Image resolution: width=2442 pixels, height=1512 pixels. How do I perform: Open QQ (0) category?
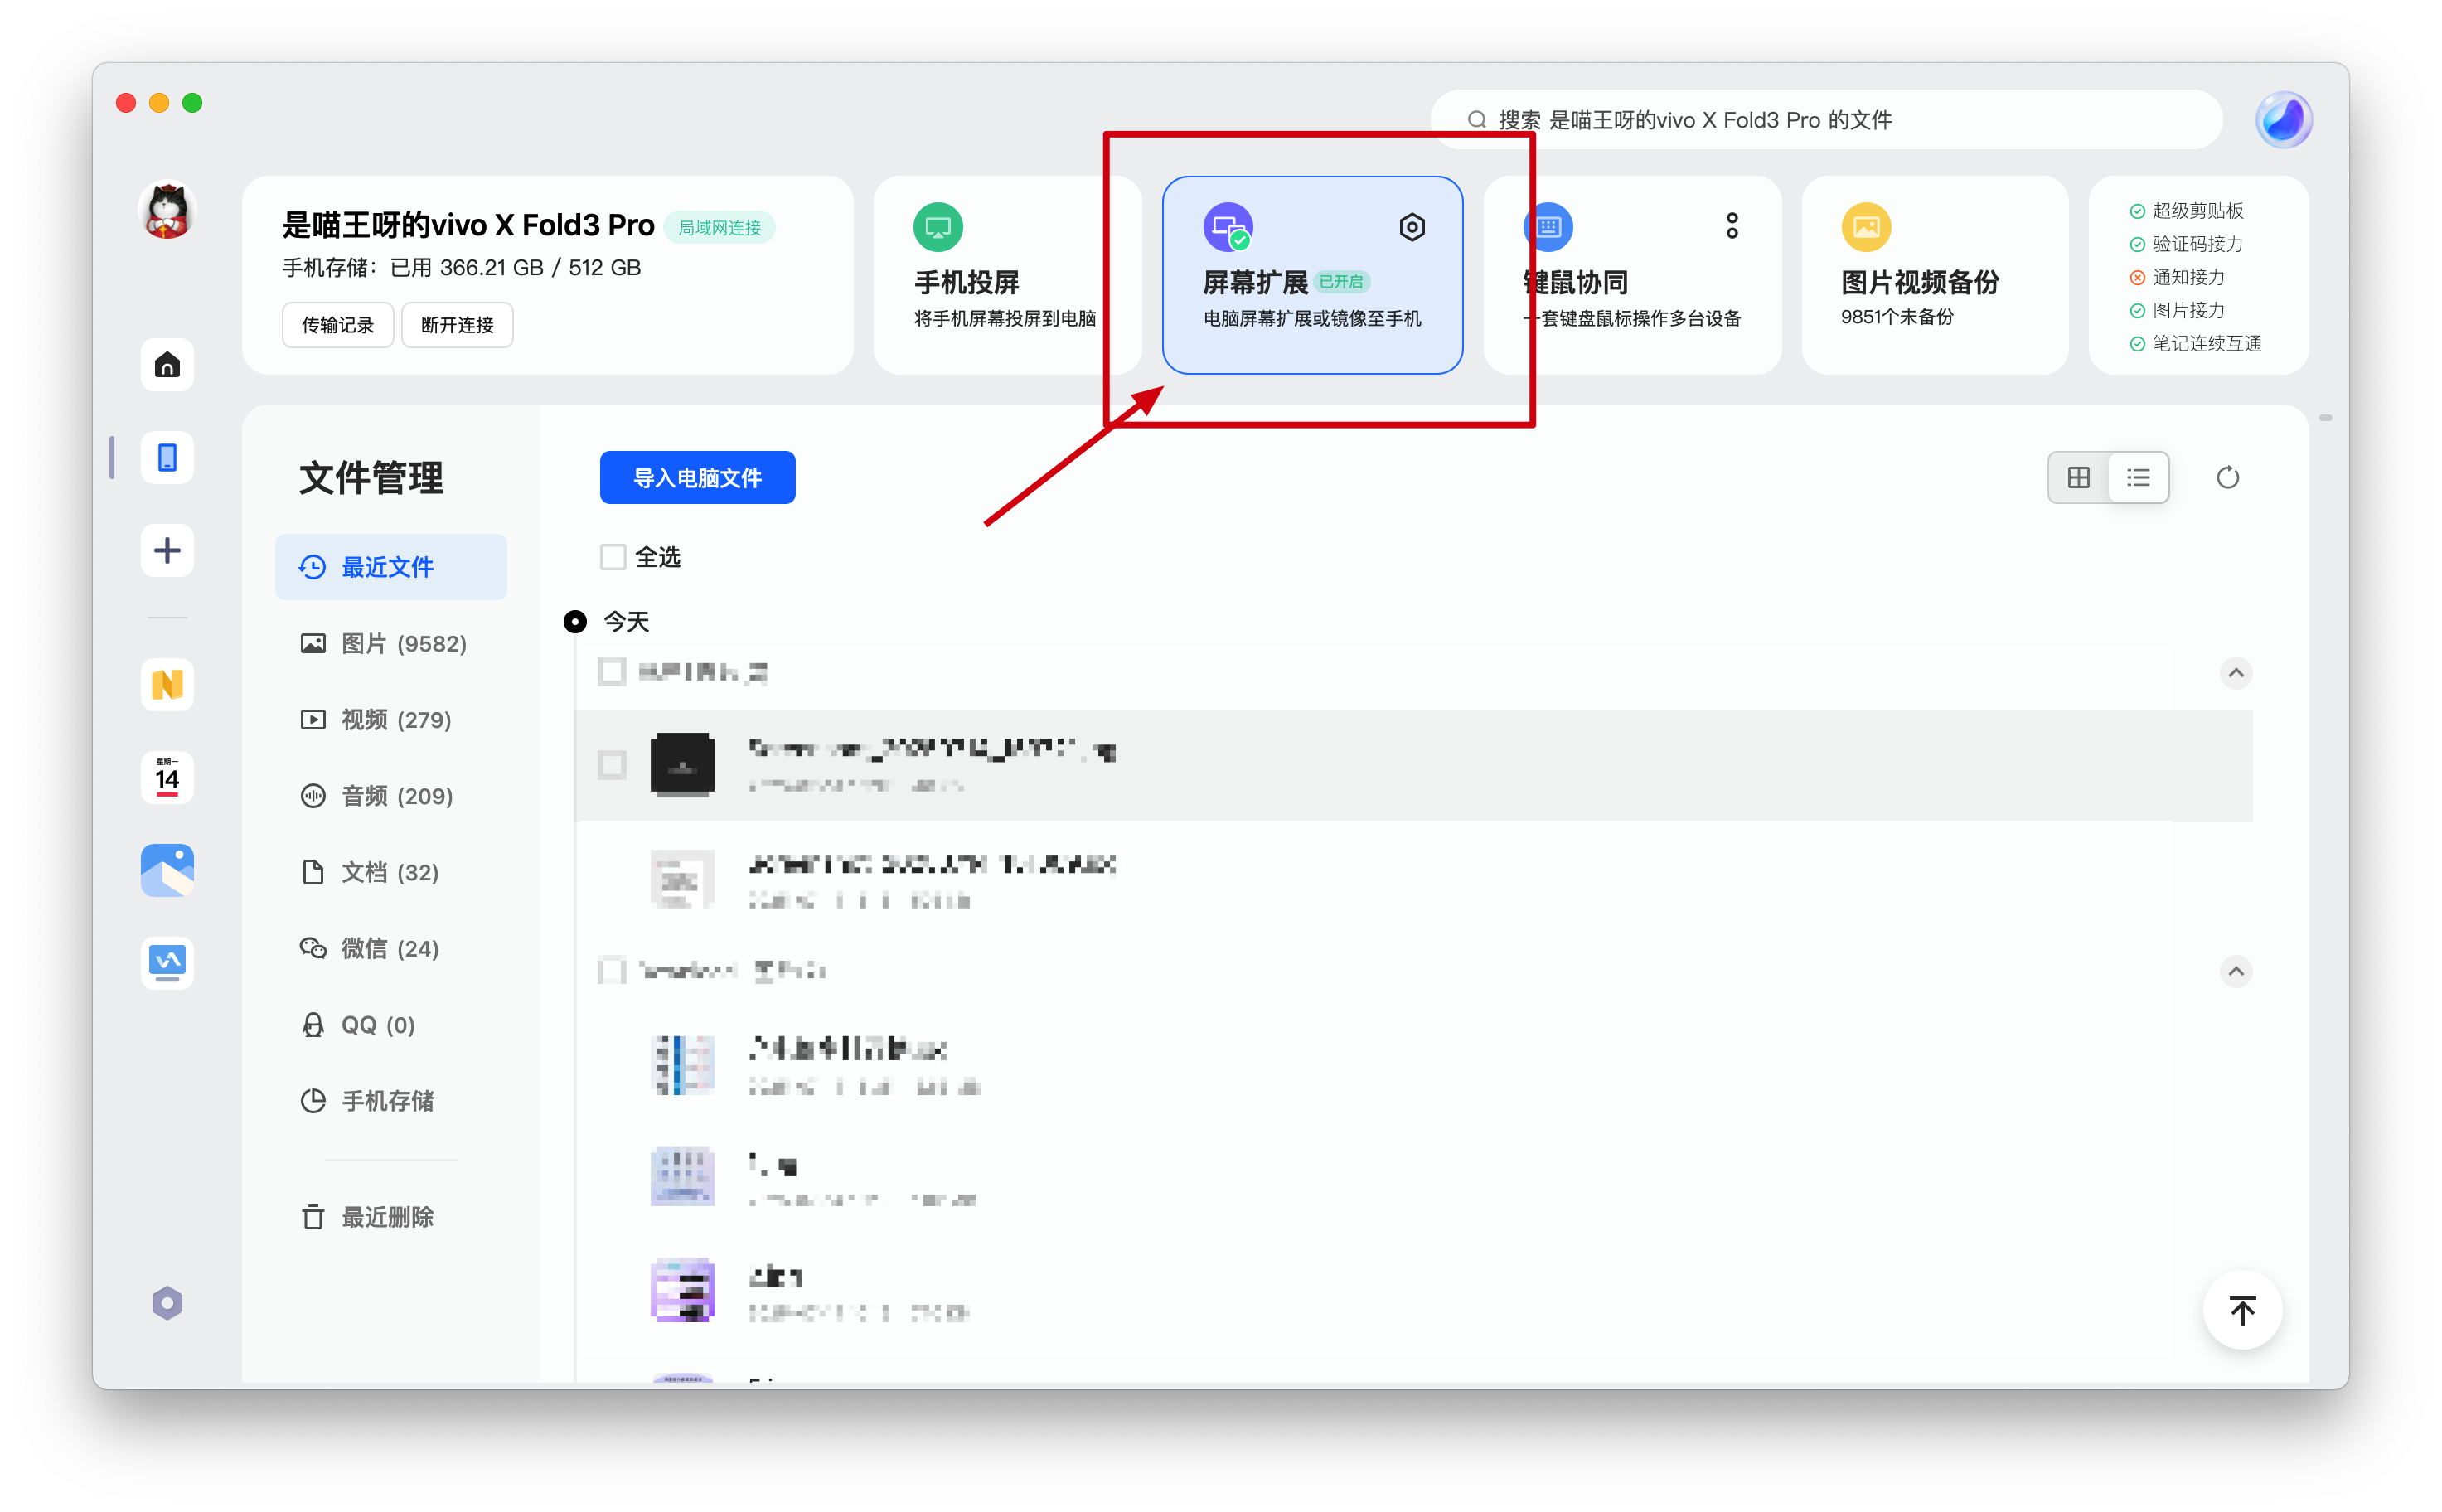391,1025
